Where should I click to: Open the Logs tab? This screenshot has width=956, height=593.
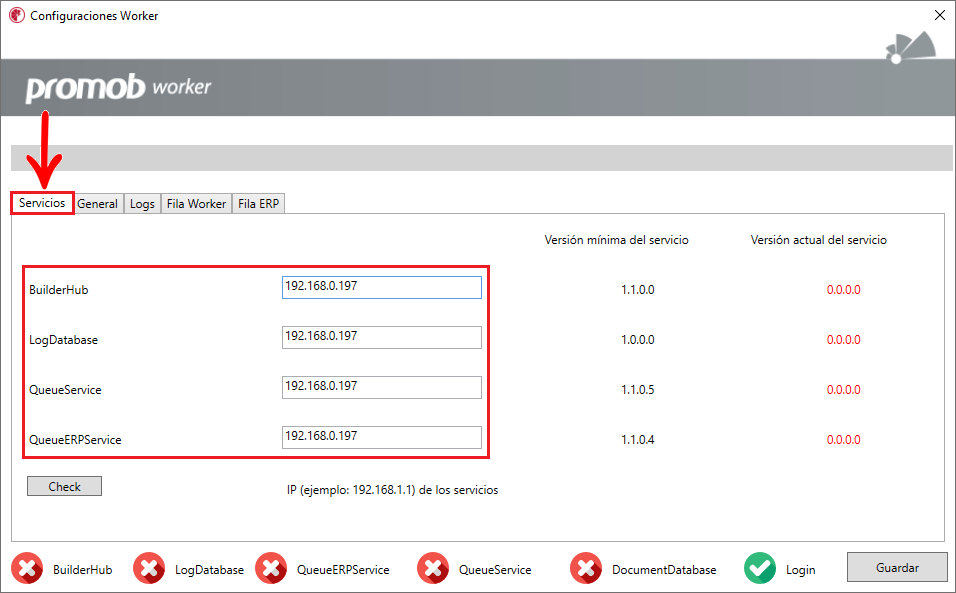point(142,204)
